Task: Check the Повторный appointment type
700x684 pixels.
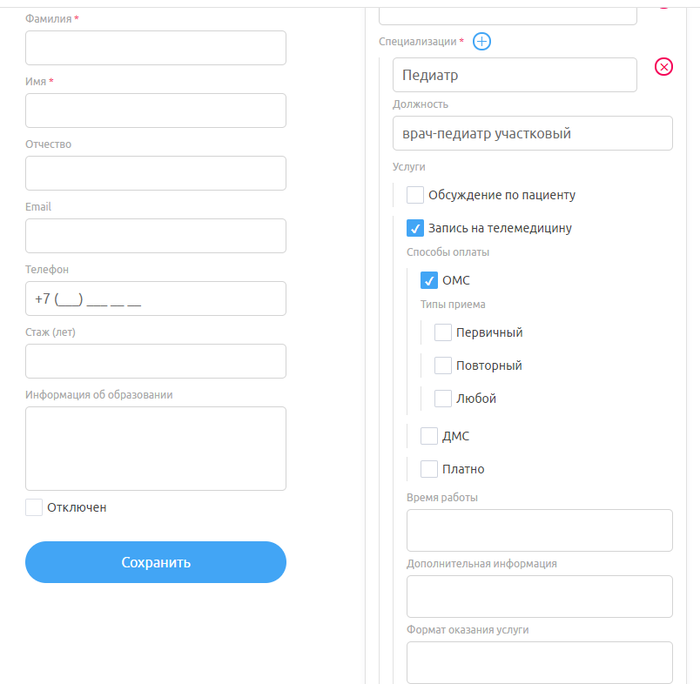Action: 443,366
